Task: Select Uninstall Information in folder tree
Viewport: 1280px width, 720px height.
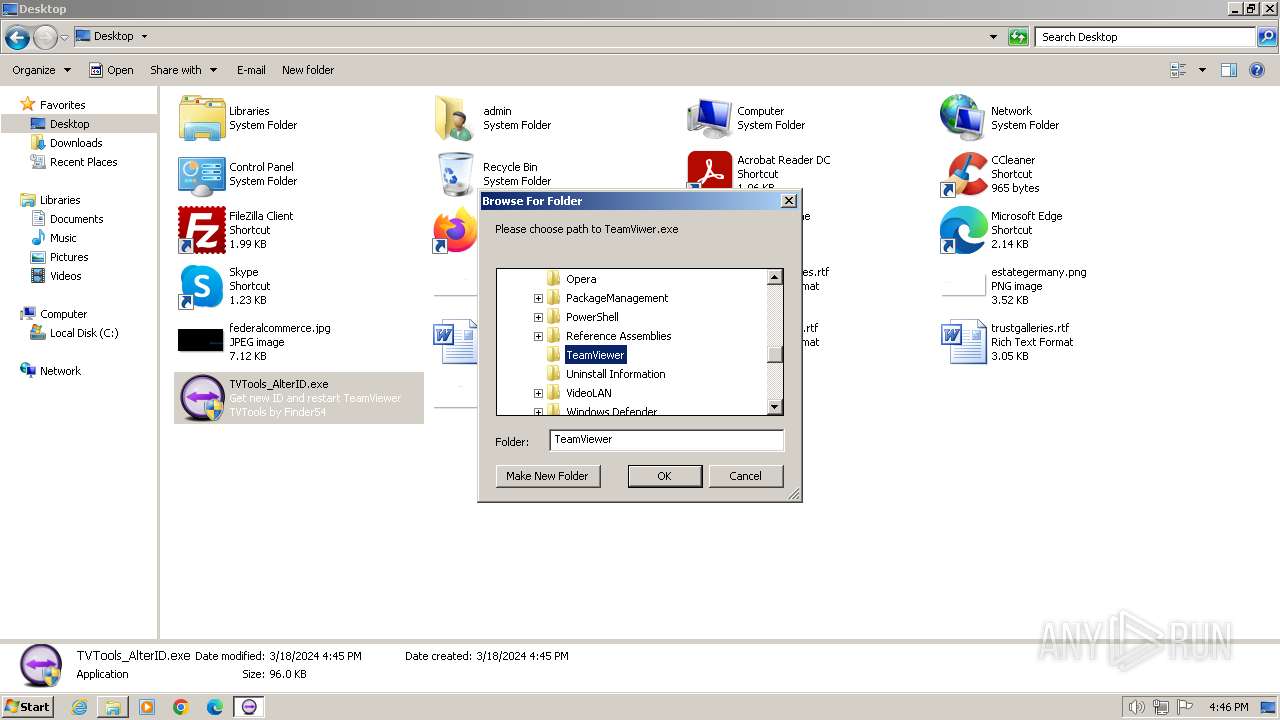Action: click(615, 374)
